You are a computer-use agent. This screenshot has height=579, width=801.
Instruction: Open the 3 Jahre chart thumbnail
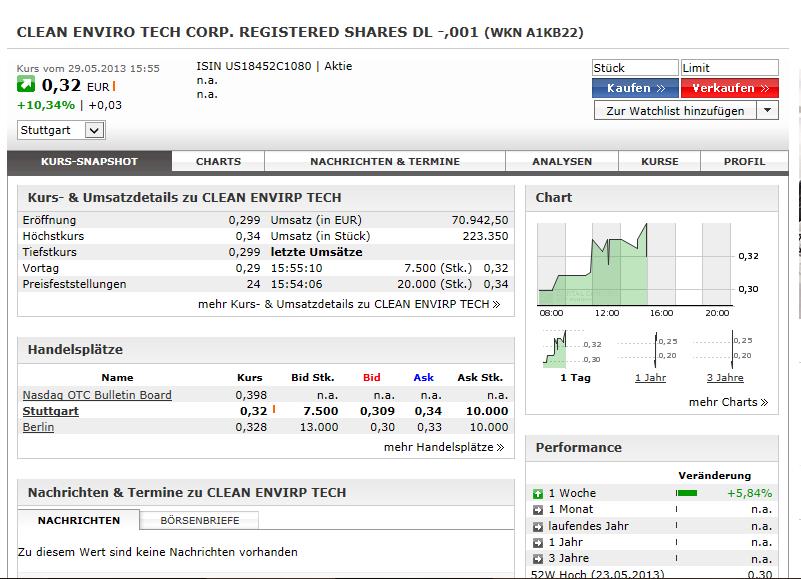click(x=725, y=350)
